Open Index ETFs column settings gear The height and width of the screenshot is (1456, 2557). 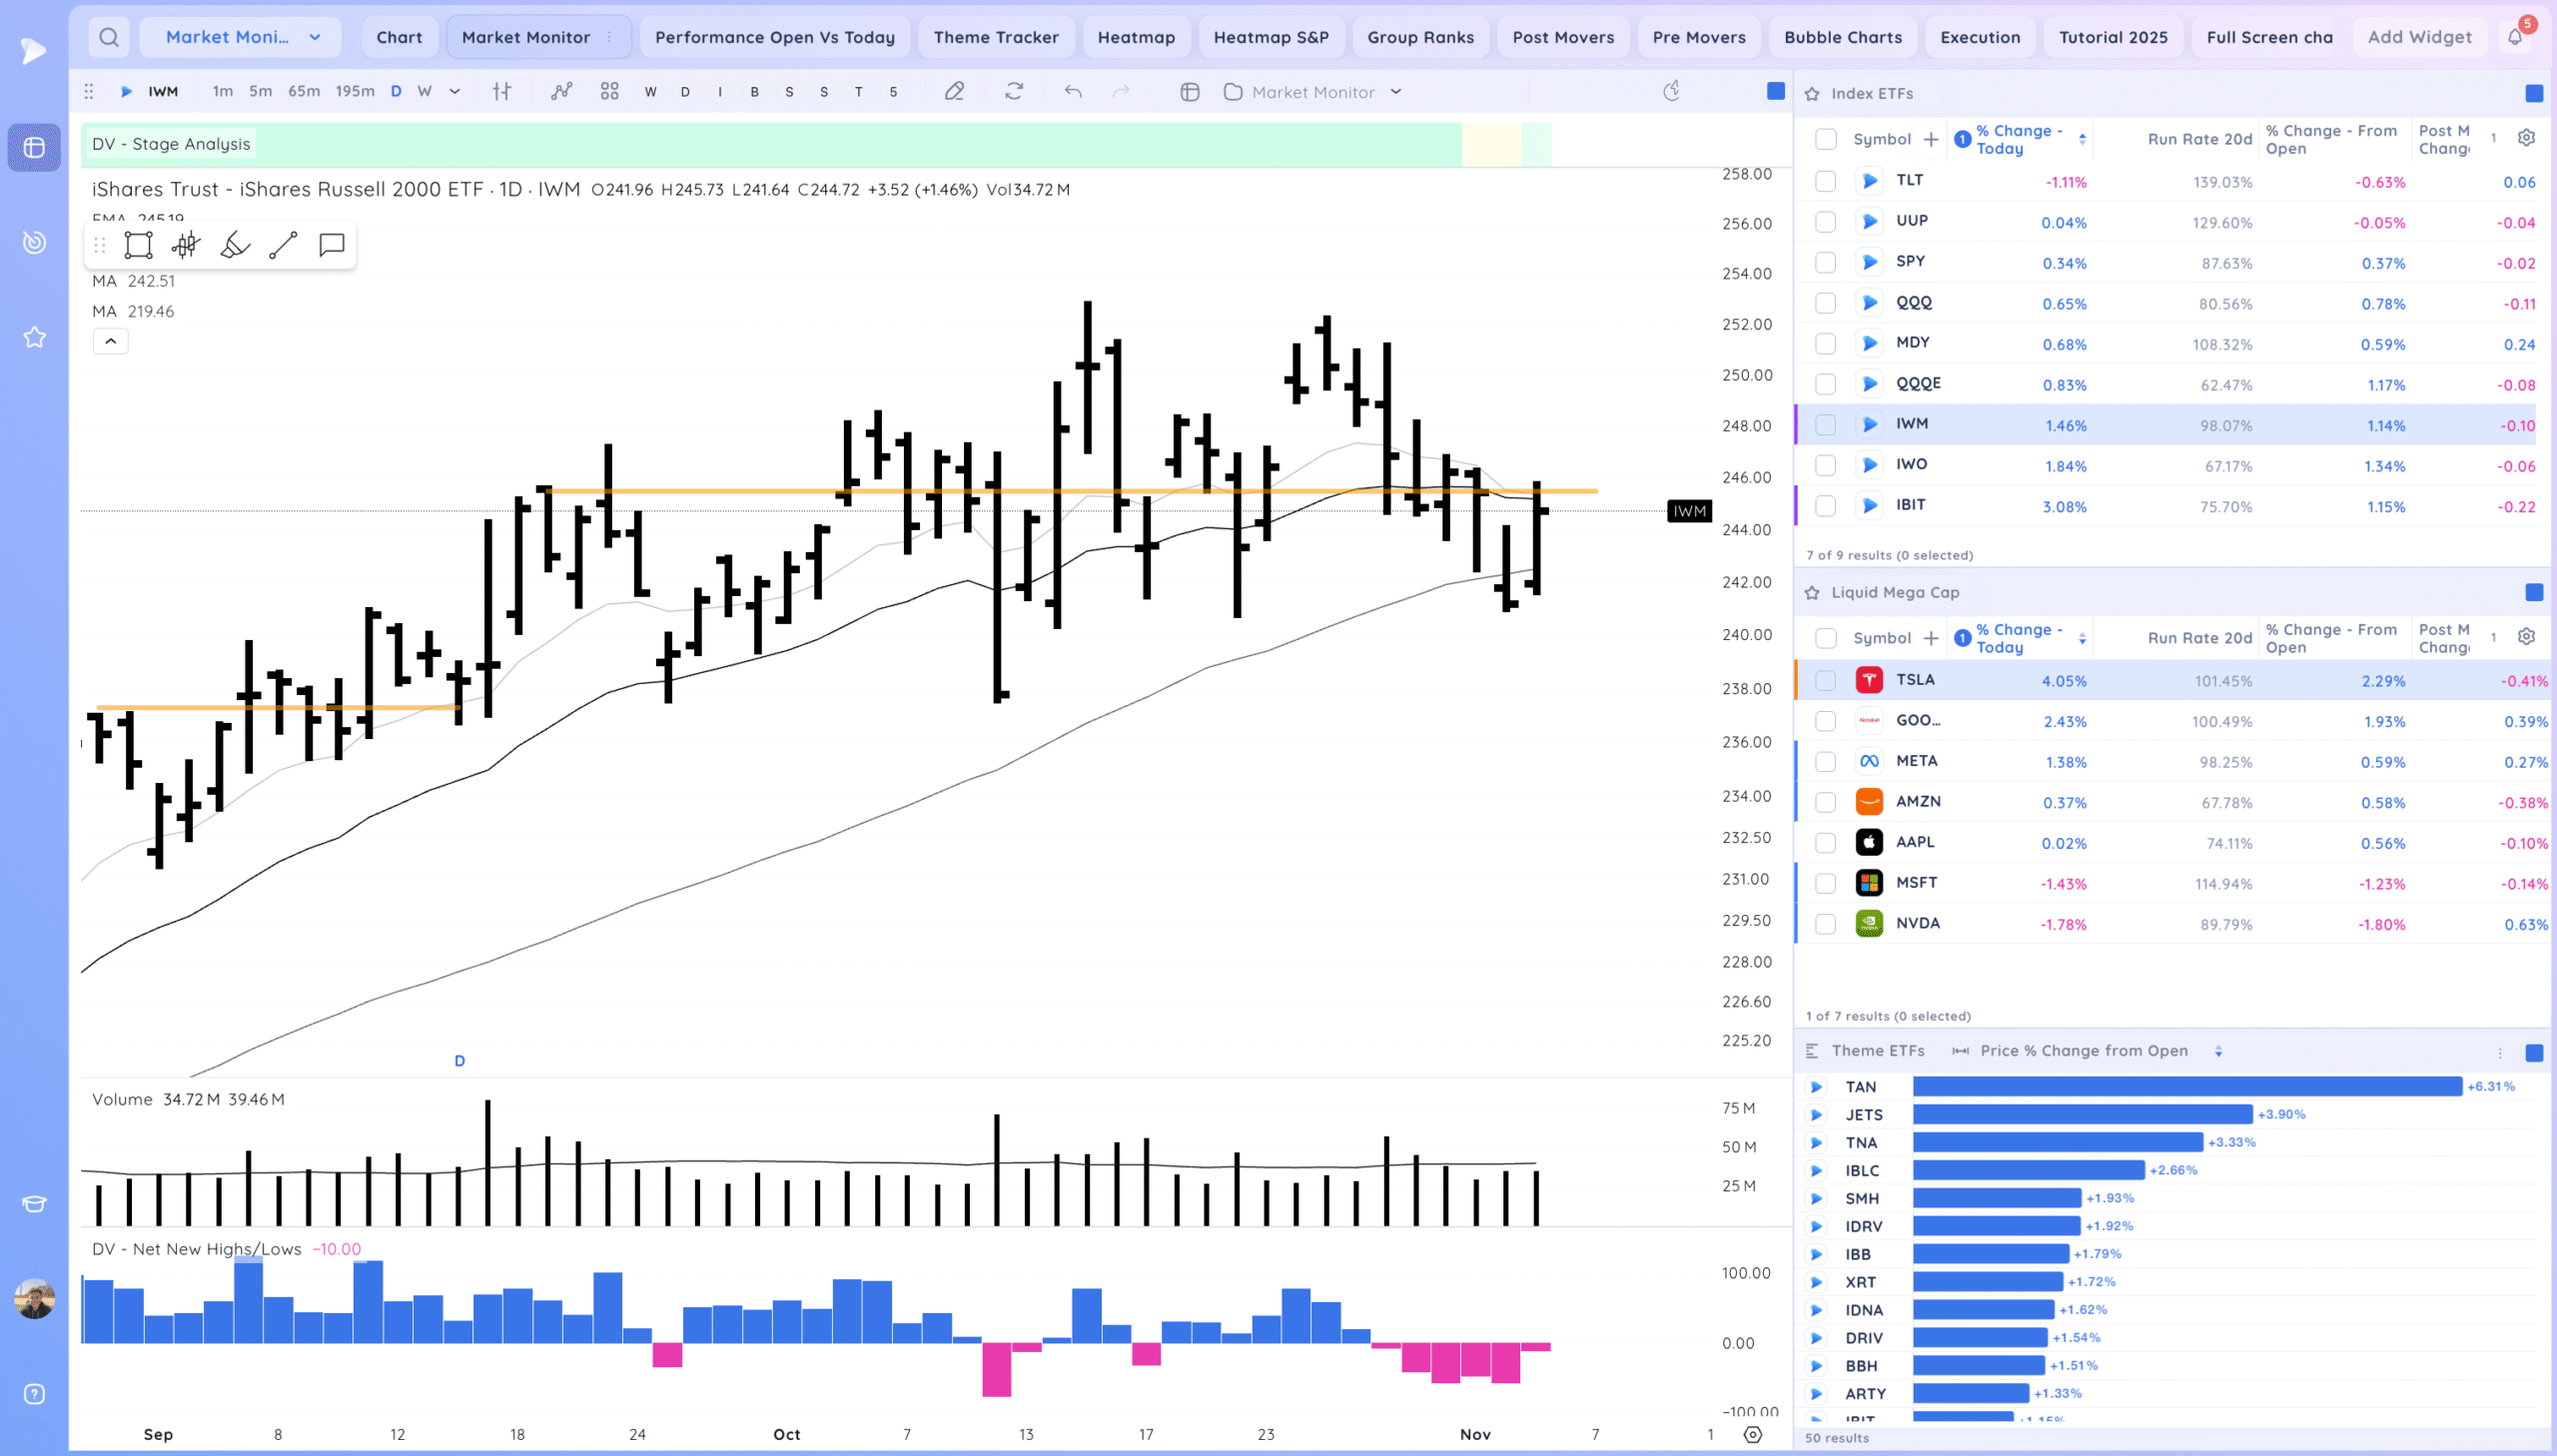pyautogui.click(x=2526, y=138)
